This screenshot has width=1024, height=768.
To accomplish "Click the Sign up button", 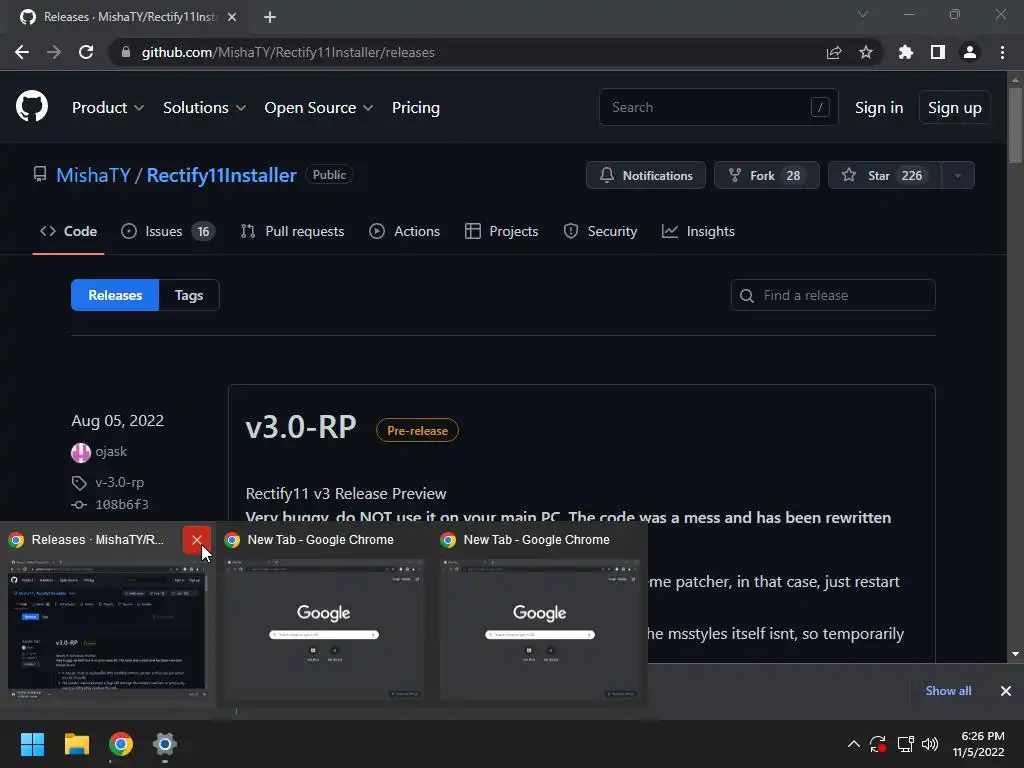I will coord(954,108).
